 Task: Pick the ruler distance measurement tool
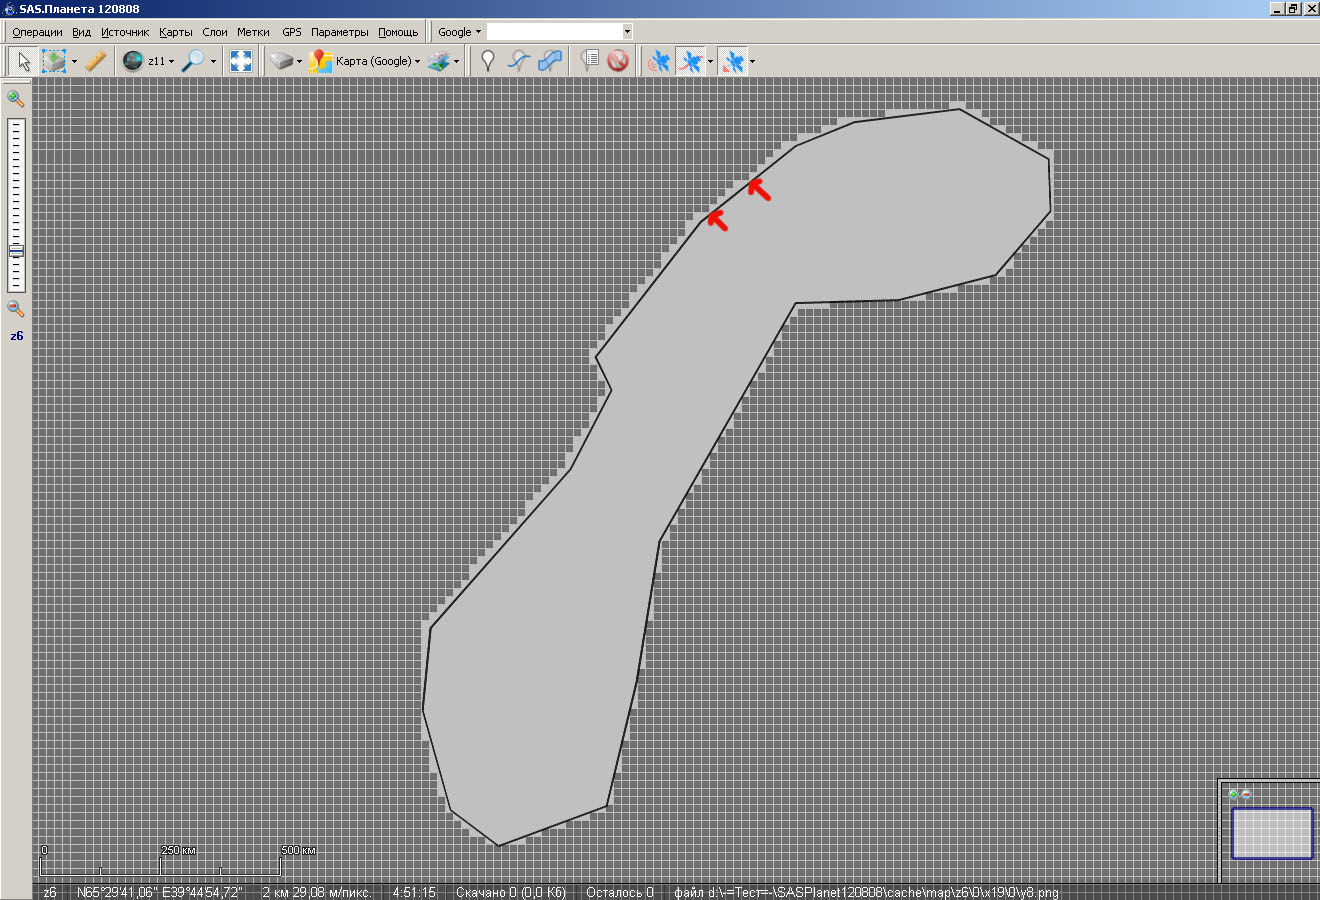95,61
